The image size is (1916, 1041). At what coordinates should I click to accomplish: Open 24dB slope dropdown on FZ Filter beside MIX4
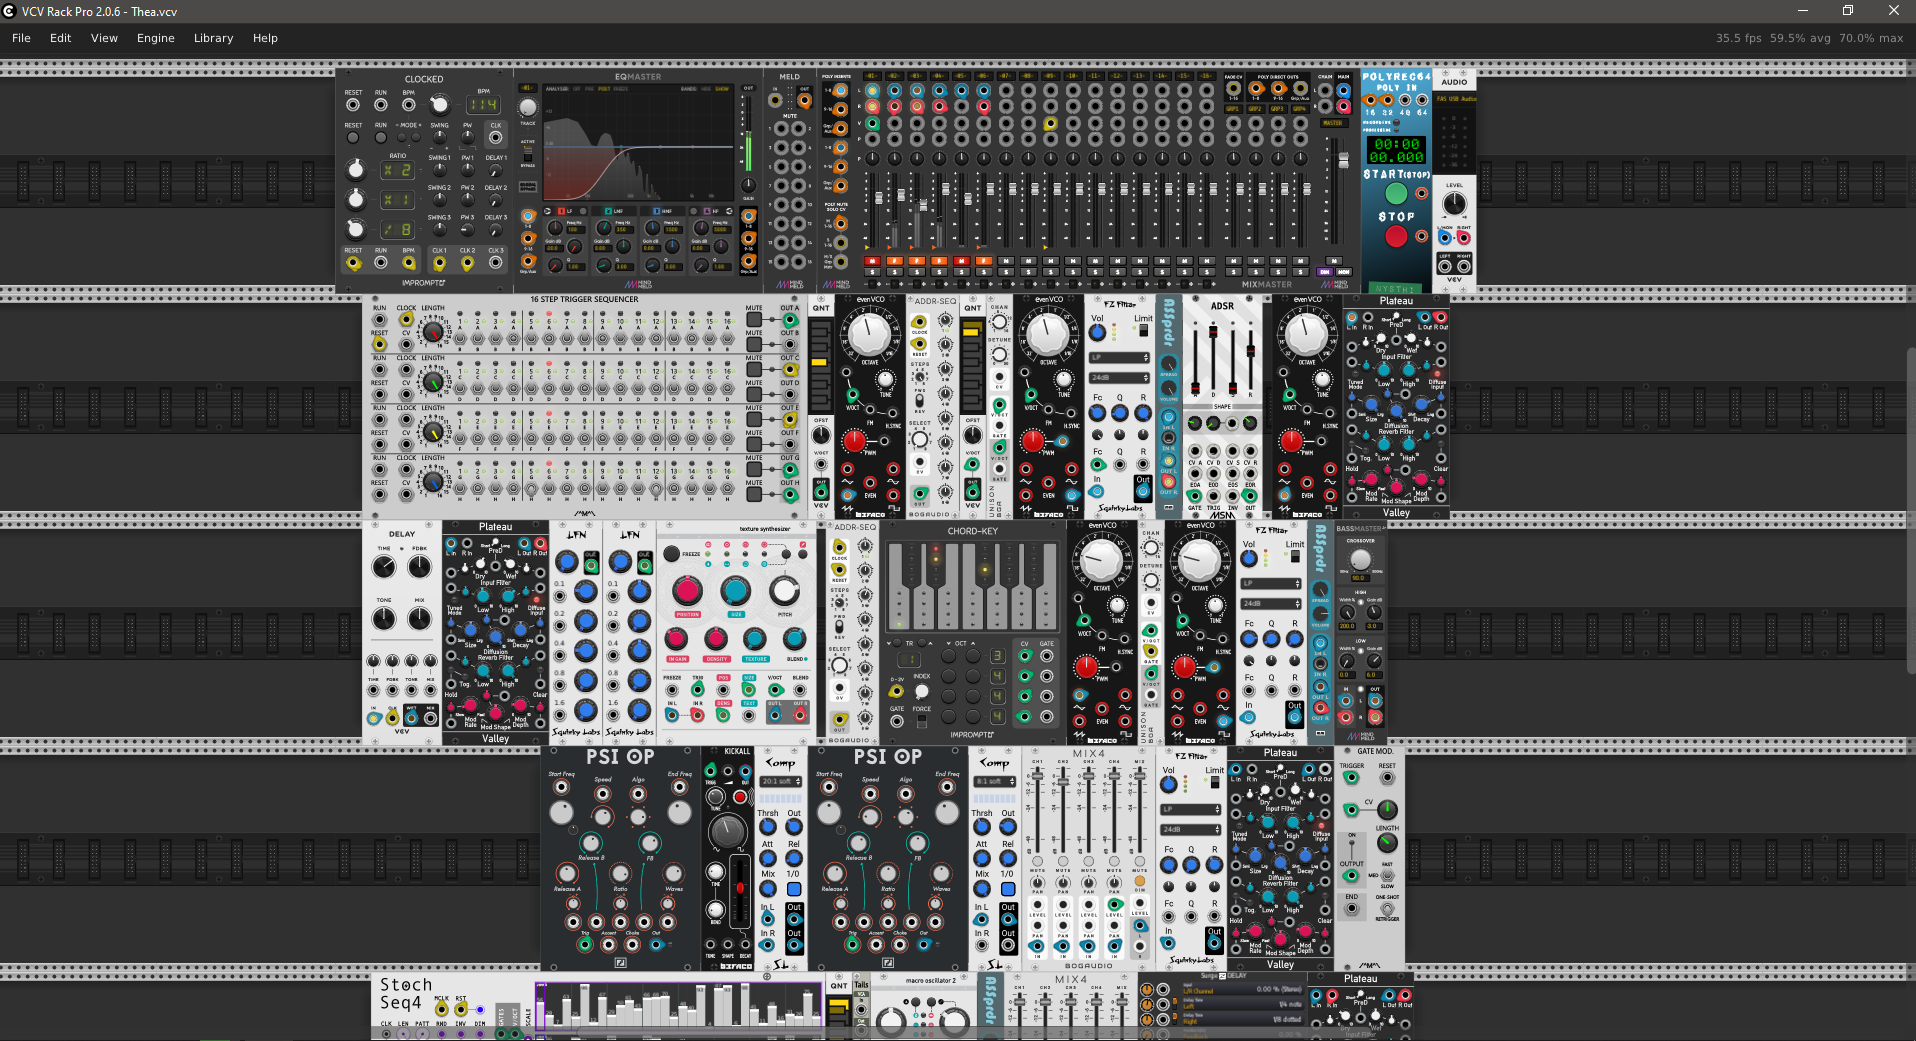click(1190, 829)
